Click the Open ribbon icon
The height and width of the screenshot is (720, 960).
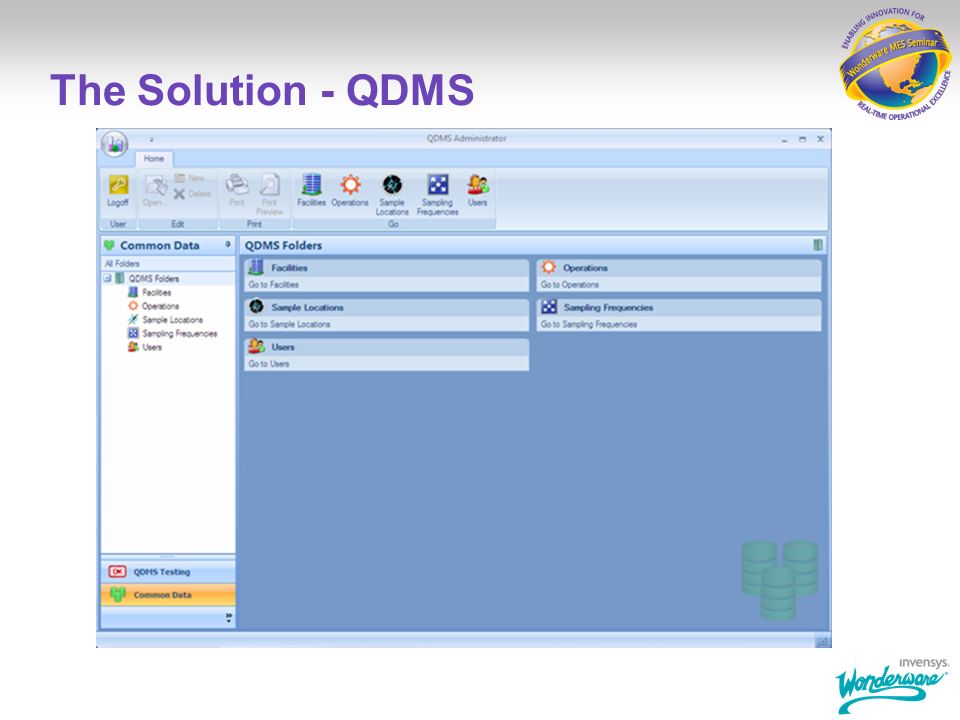point(156,184)
